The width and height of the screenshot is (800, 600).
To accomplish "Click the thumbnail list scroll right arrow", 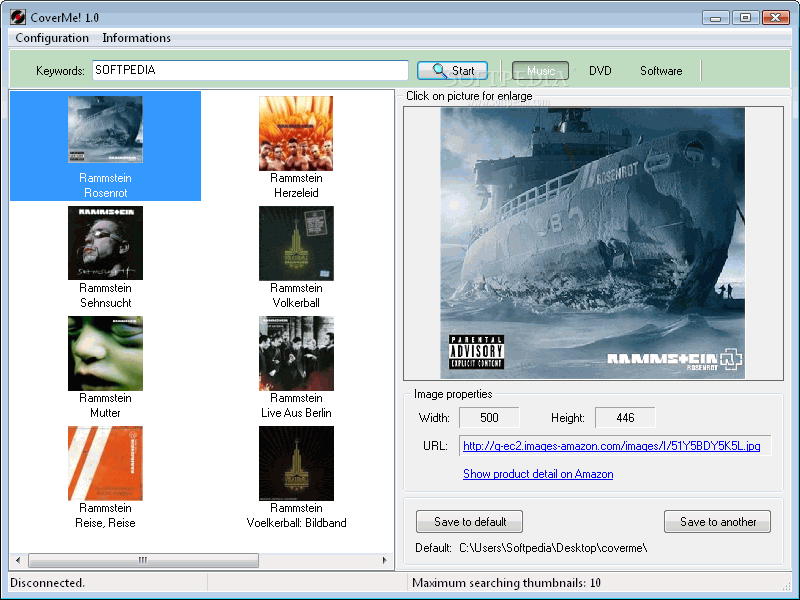I will click(x=385, y=560).
